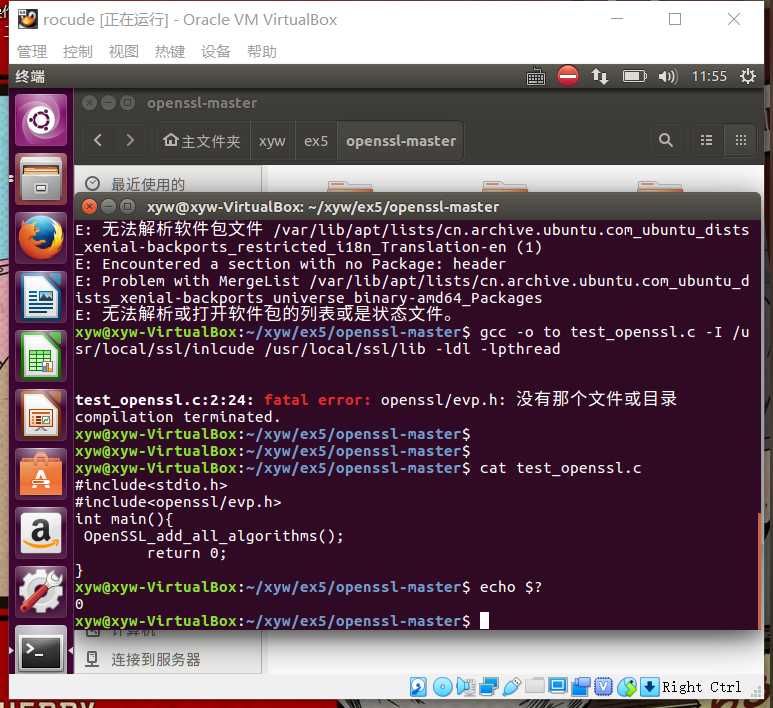This screenshot has width=773, height=708.
Task: Click the VirtualBox audio status icon
Action: click(x=465, y=686)
